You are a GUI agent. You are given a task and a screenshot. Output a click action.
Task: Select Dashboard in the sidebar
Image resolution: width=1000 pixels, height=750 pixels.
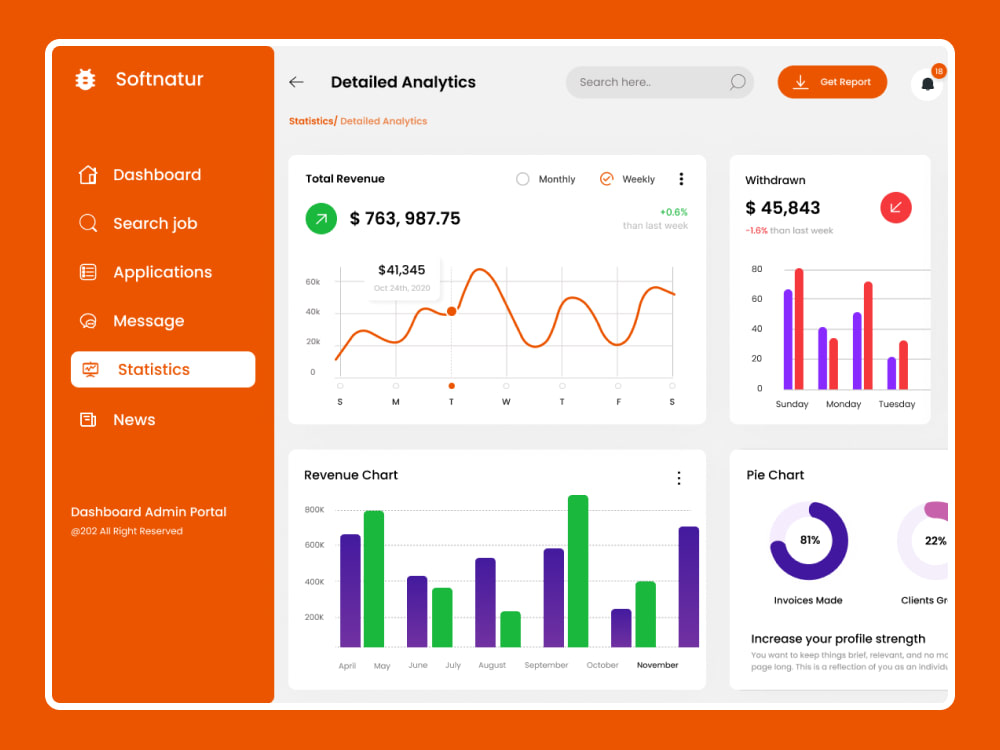coord(87,174)
